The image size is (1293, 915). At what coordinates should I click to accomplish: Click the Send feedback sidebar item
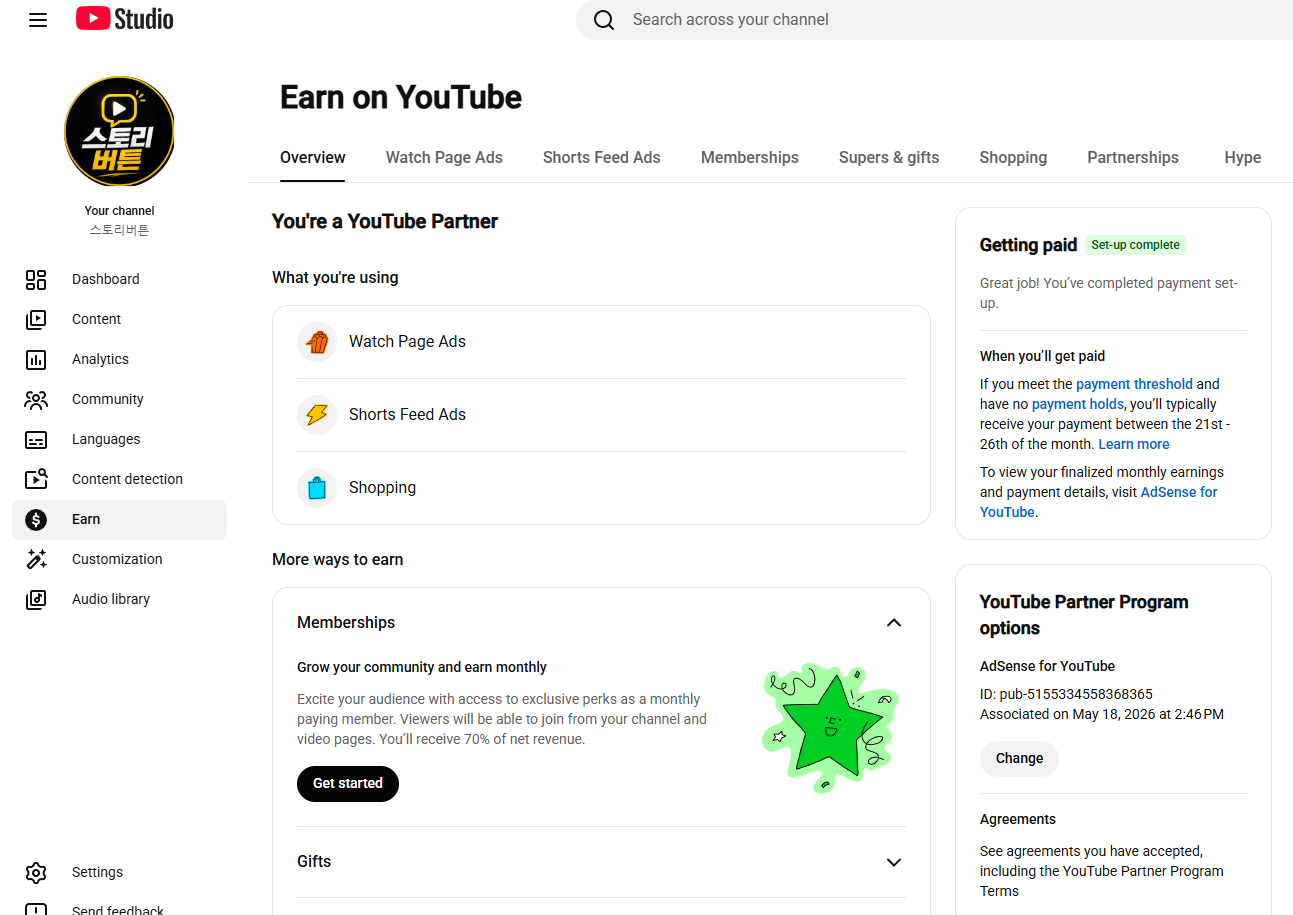[x=118, y=909]
